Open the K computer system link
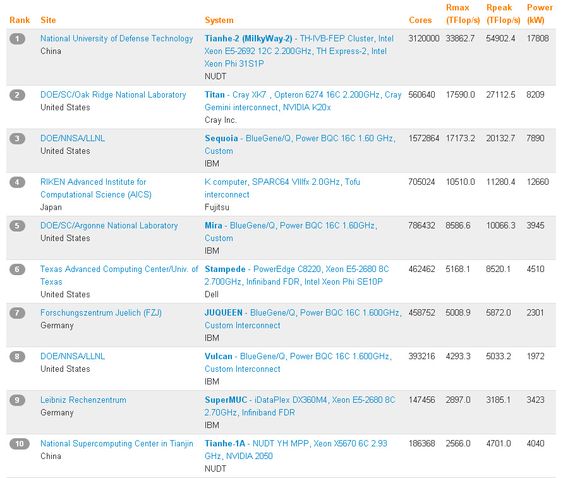 coord(282,188)
